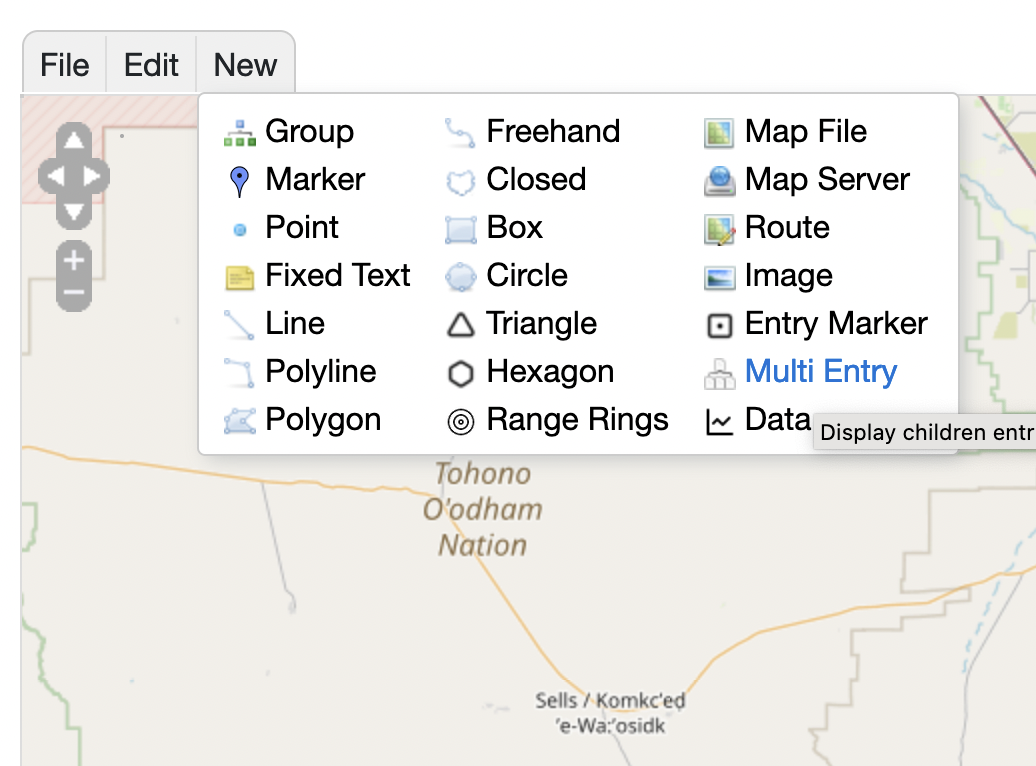The width and height of the screenshot is (1036, 766).
Task: Select the blue Marker pin icon
Action: tap(239, 181)
